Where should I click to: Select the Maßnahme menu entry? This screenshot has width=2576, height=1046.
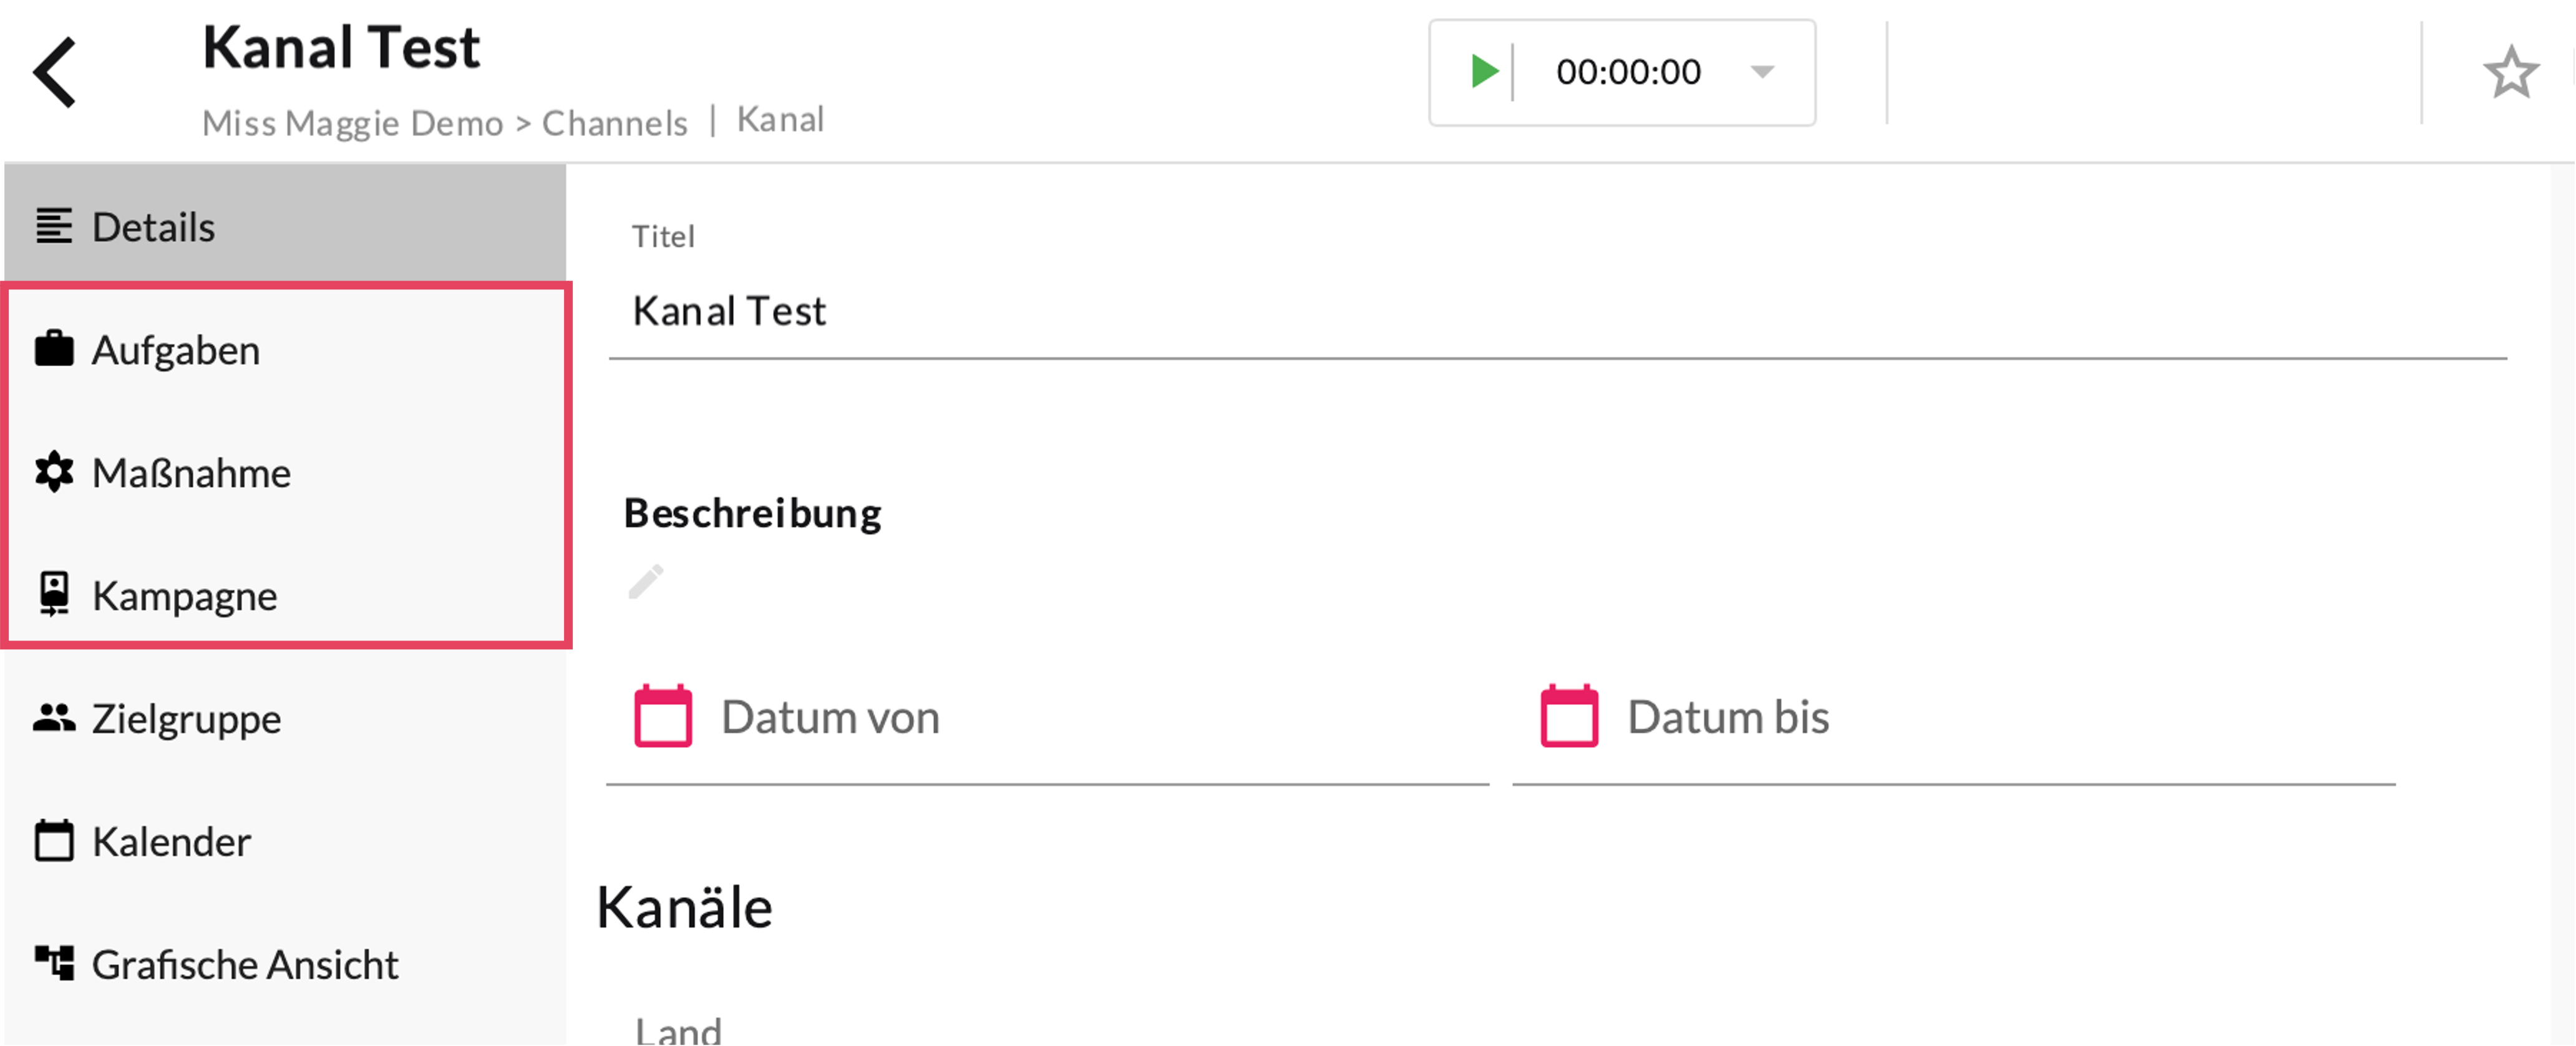click(x=191, y=473)
